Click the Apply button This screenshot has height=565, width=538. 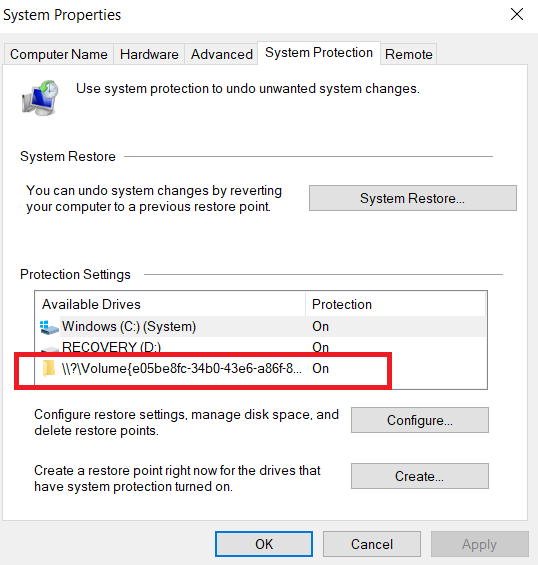pos(480,544)
